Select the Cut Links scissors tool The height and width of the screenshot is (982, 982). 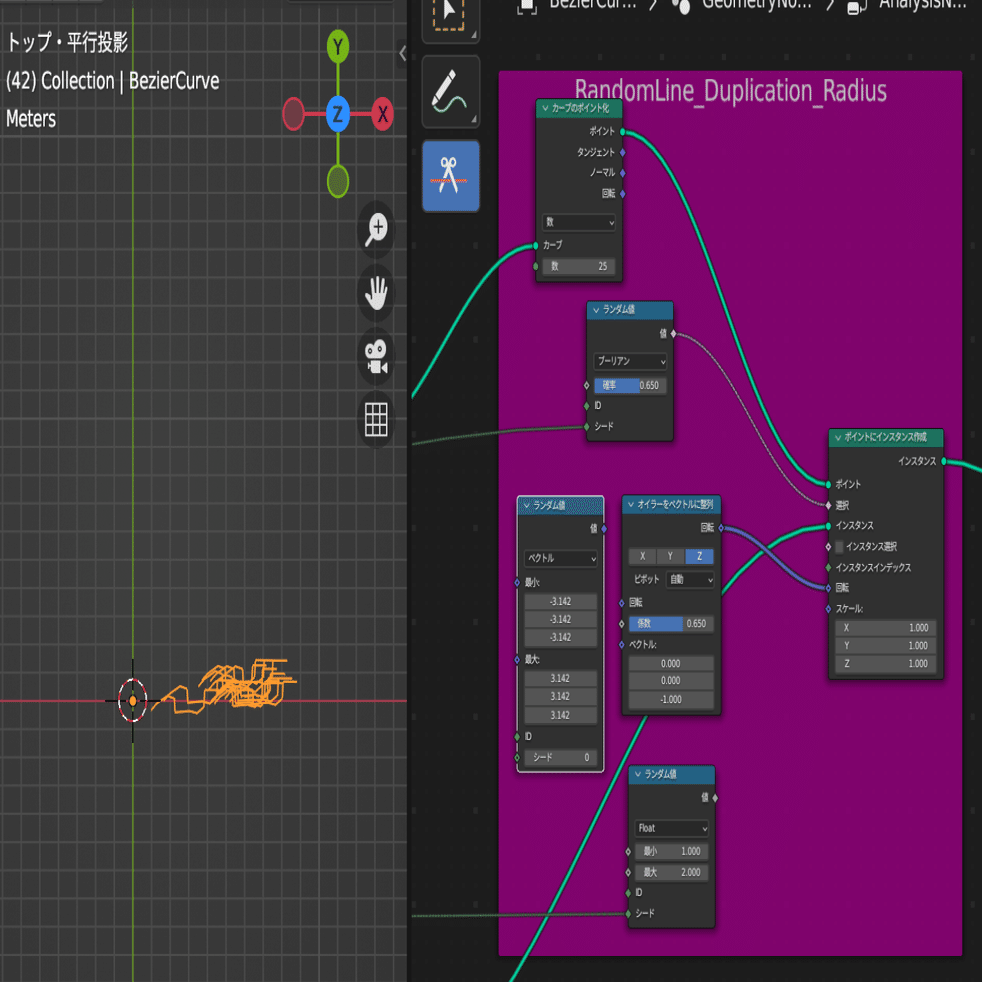450,176
